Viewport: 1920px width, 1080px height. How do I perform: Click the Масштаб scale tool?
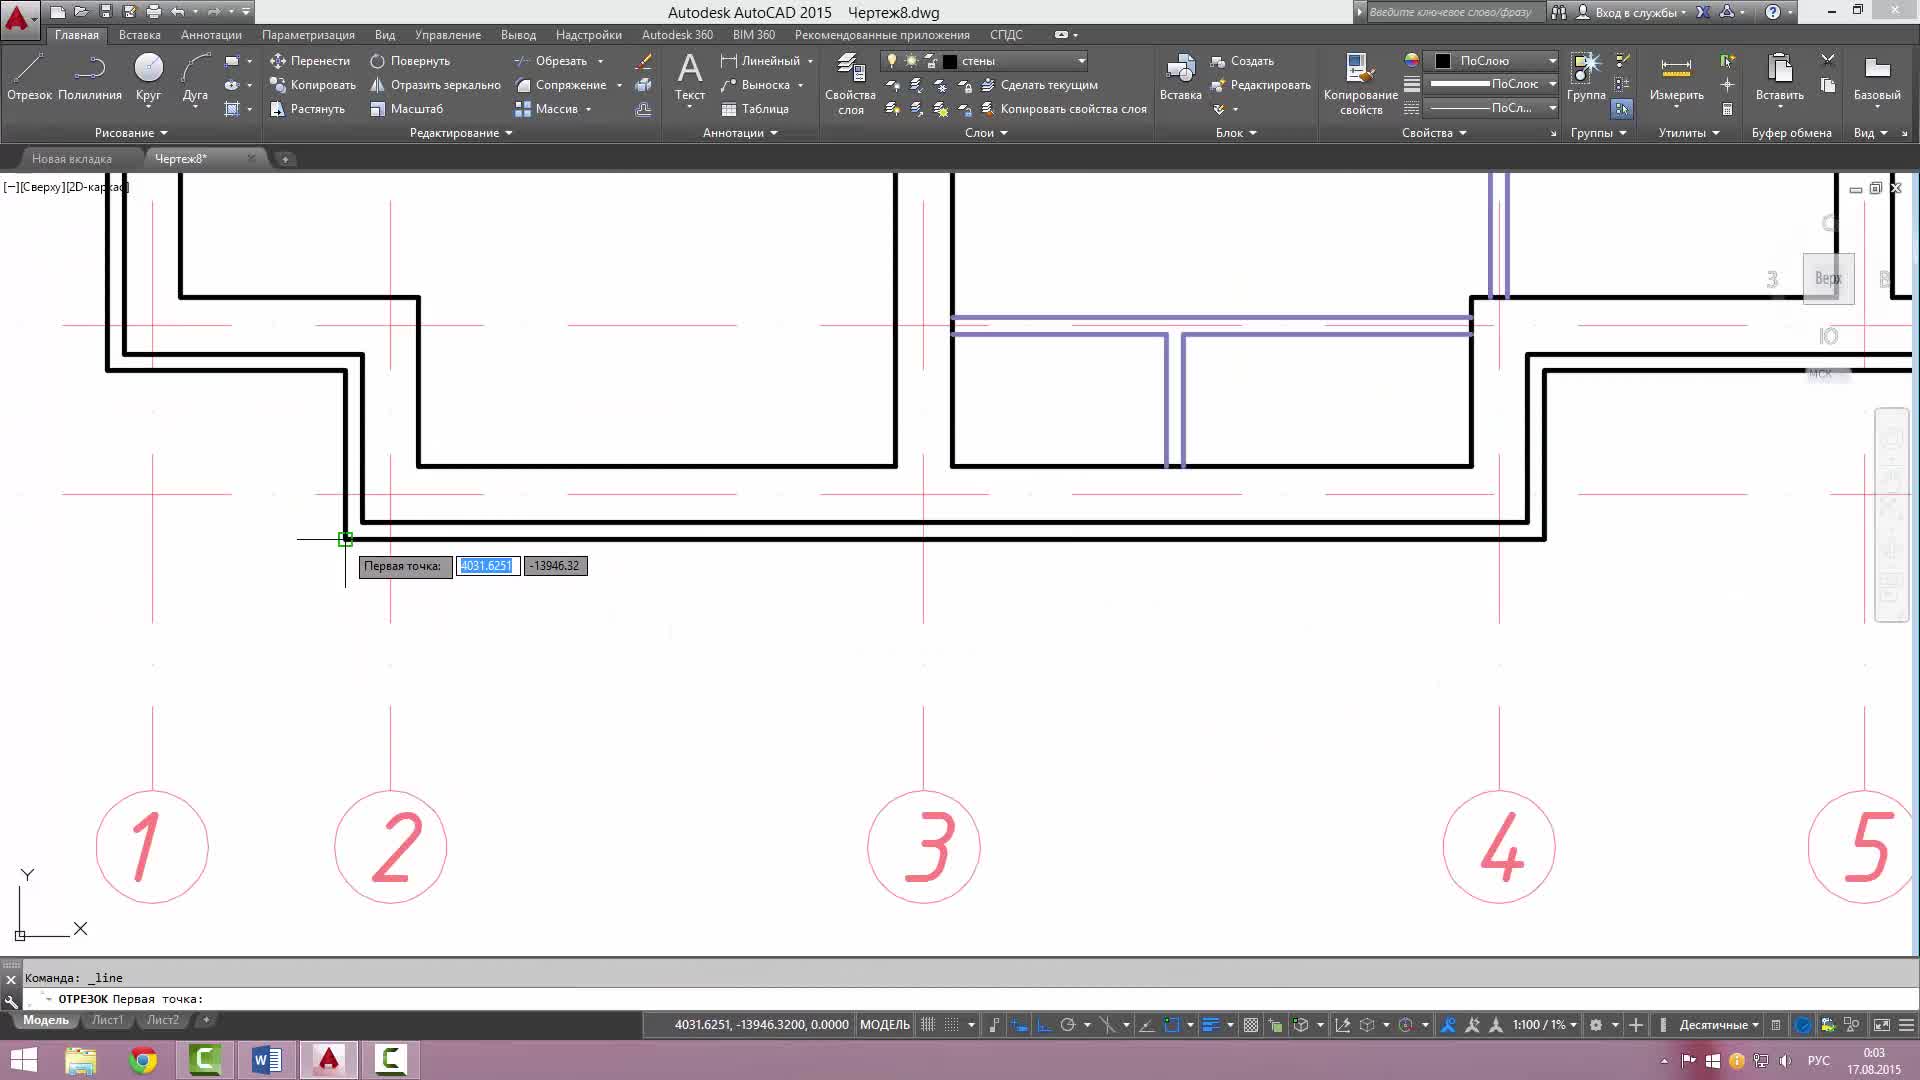click(x=406, y=109)
